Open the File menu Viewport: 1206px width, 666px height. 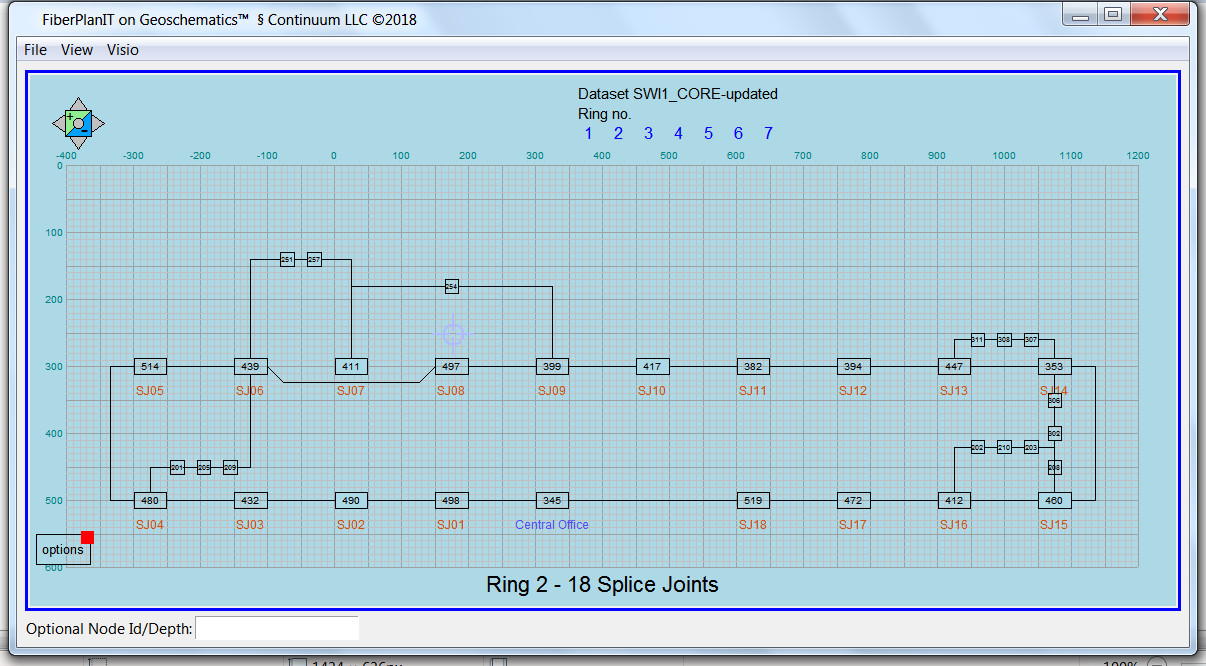click(35, 50)
